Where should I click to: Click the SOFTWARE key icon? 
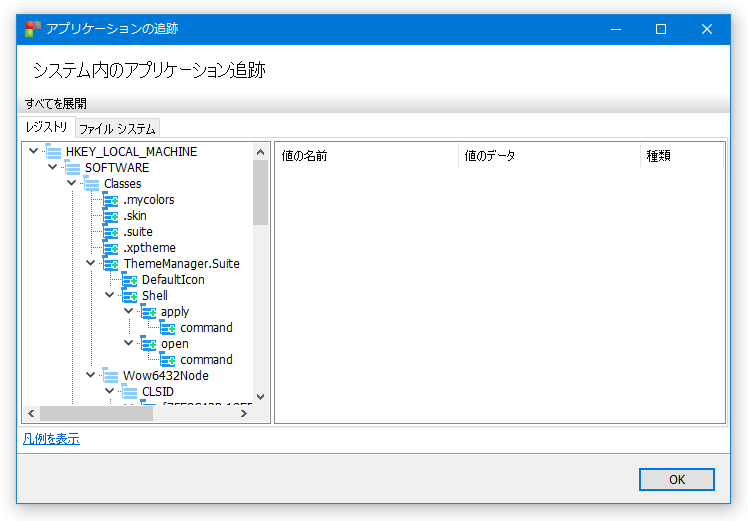click(73, 167)
